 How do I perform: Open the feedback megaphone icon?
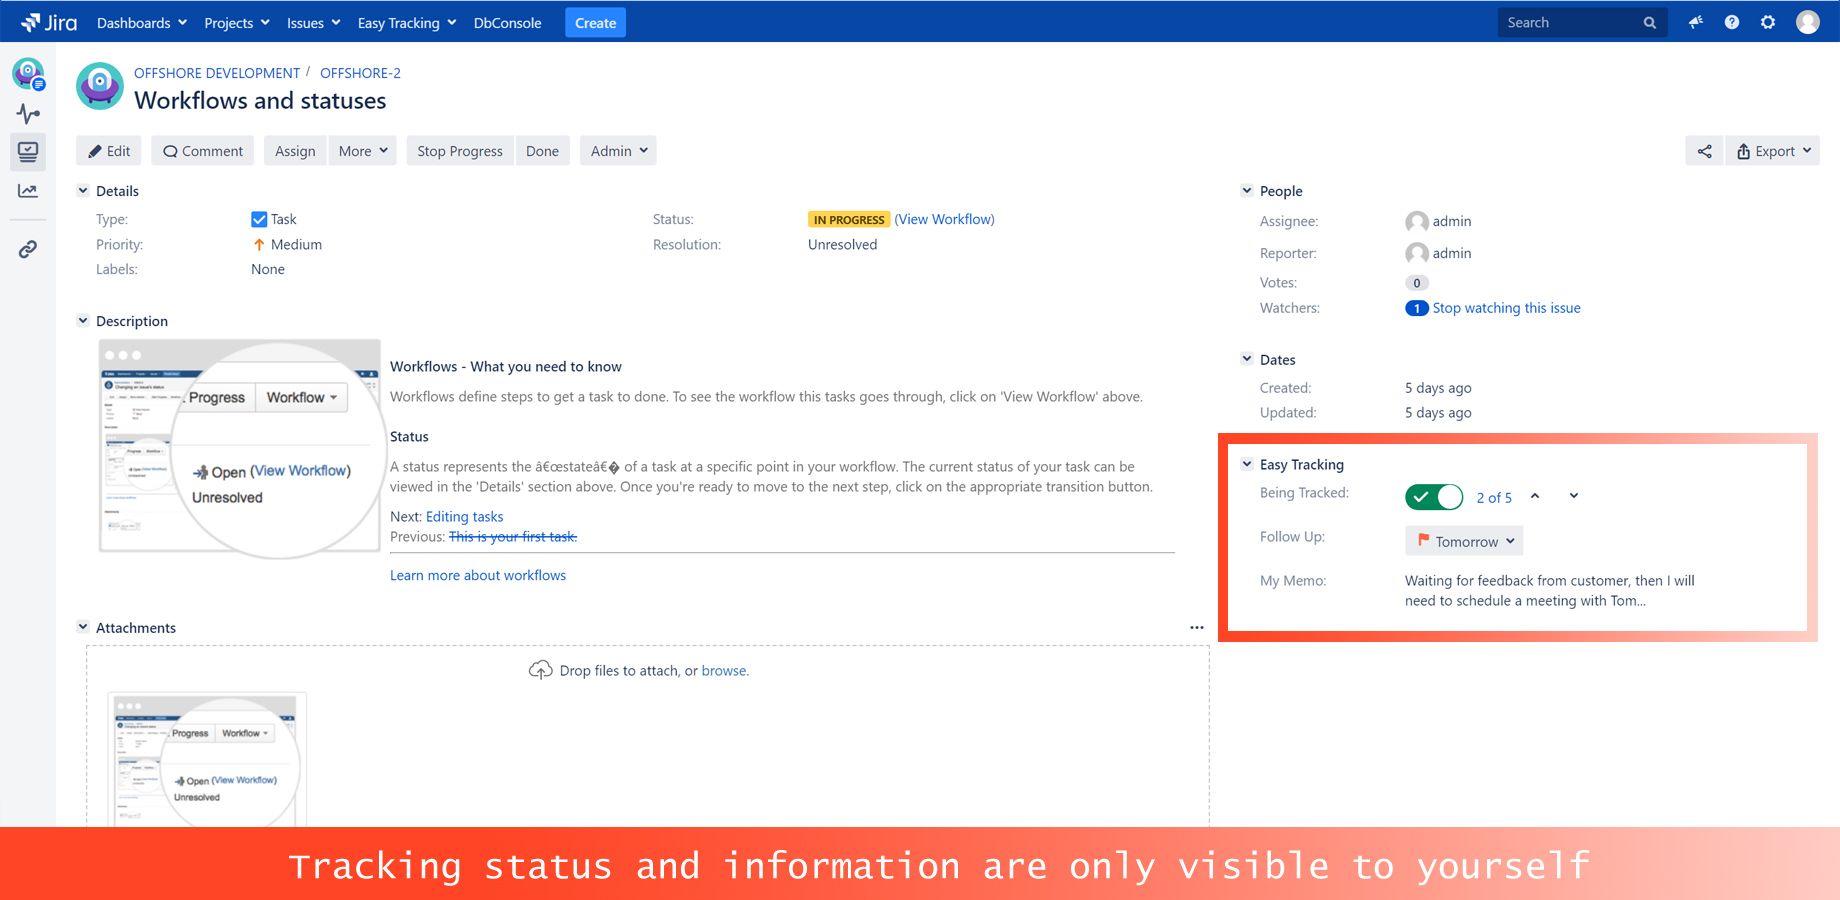coord(1696,22)
